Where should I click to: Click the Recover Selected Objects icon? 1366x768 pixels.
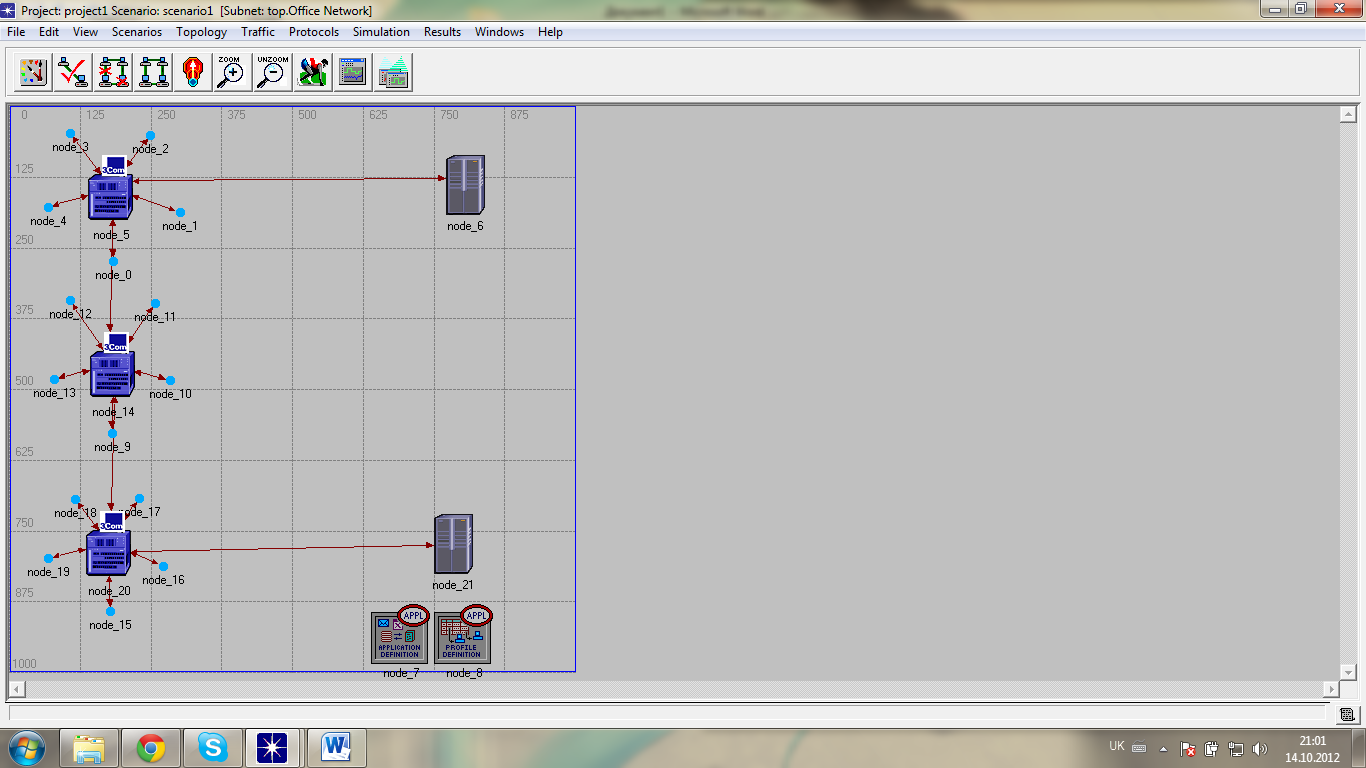pyautogui.click(x=152, y=72)
